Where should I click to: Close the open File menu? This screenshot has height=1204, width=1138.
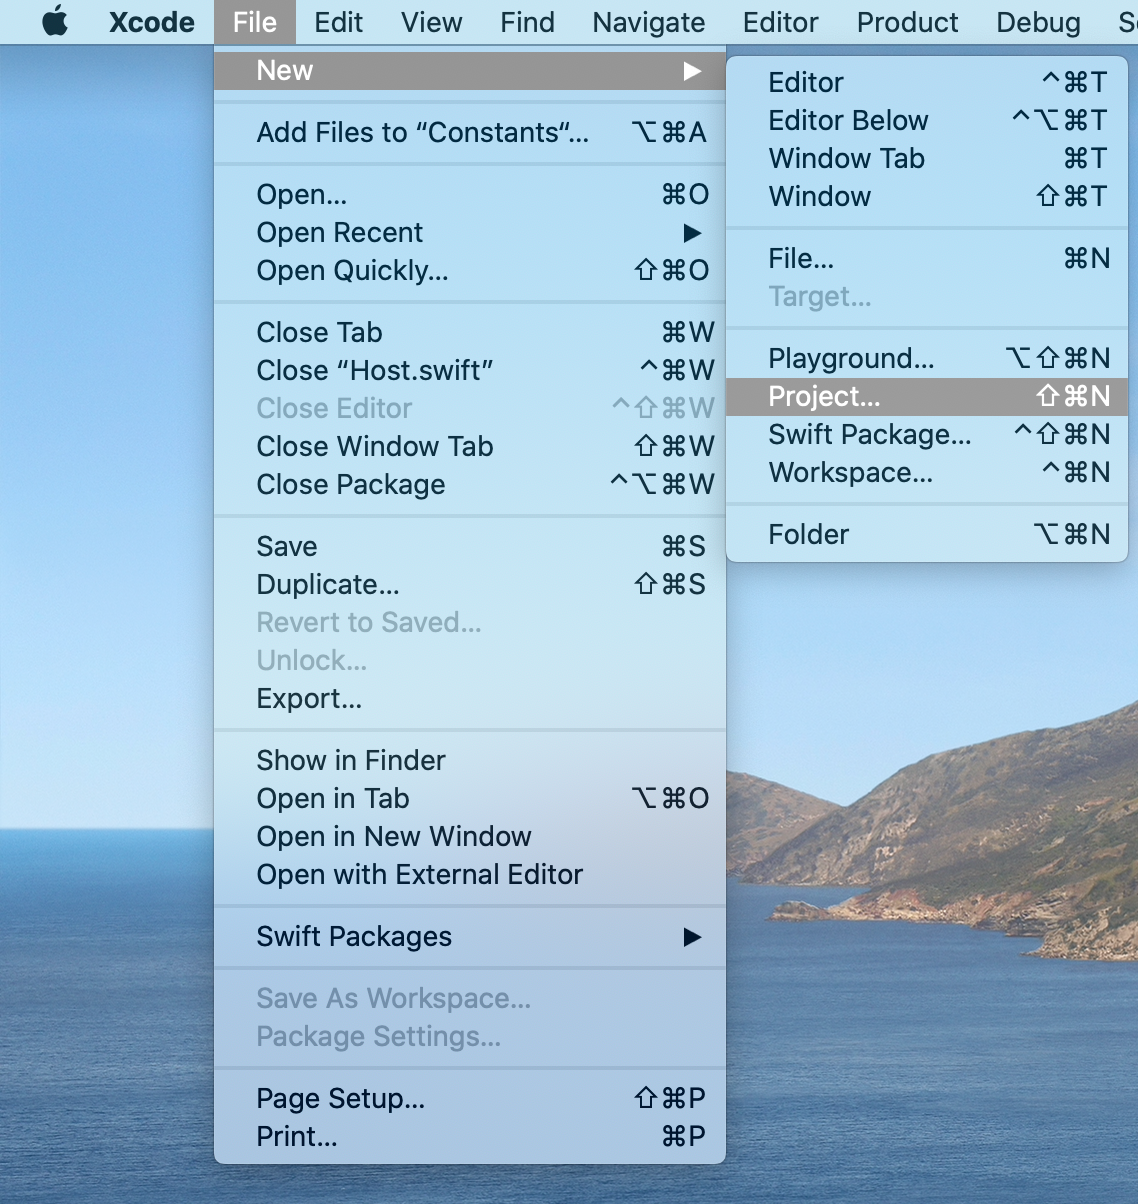point(255,22)
